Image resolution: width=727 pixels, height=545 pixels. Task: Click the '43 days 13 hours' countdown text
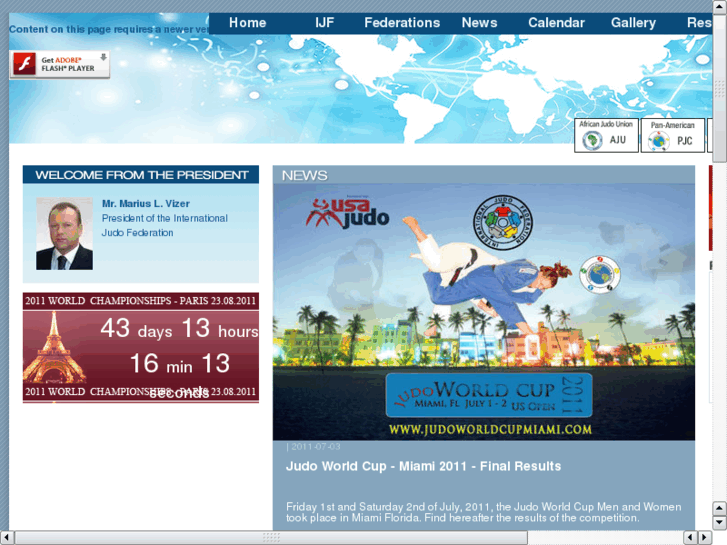point(179,329)
